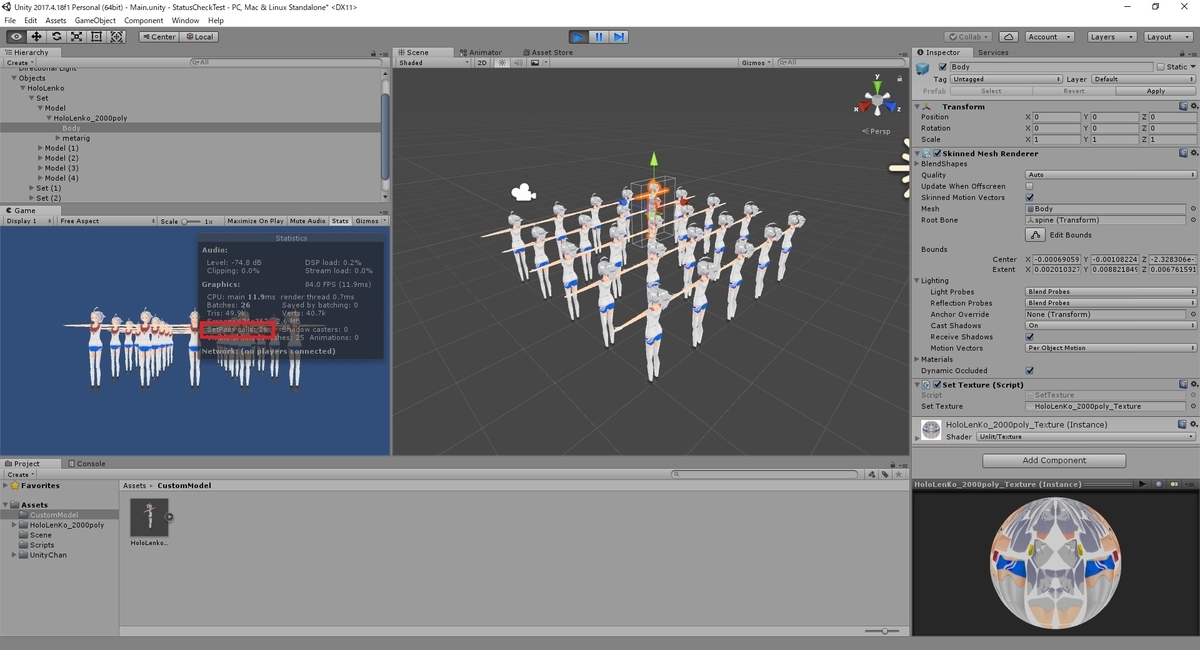The image size is (1200, 650).
Task: Switch to the Animator tab
Action: 481,52
